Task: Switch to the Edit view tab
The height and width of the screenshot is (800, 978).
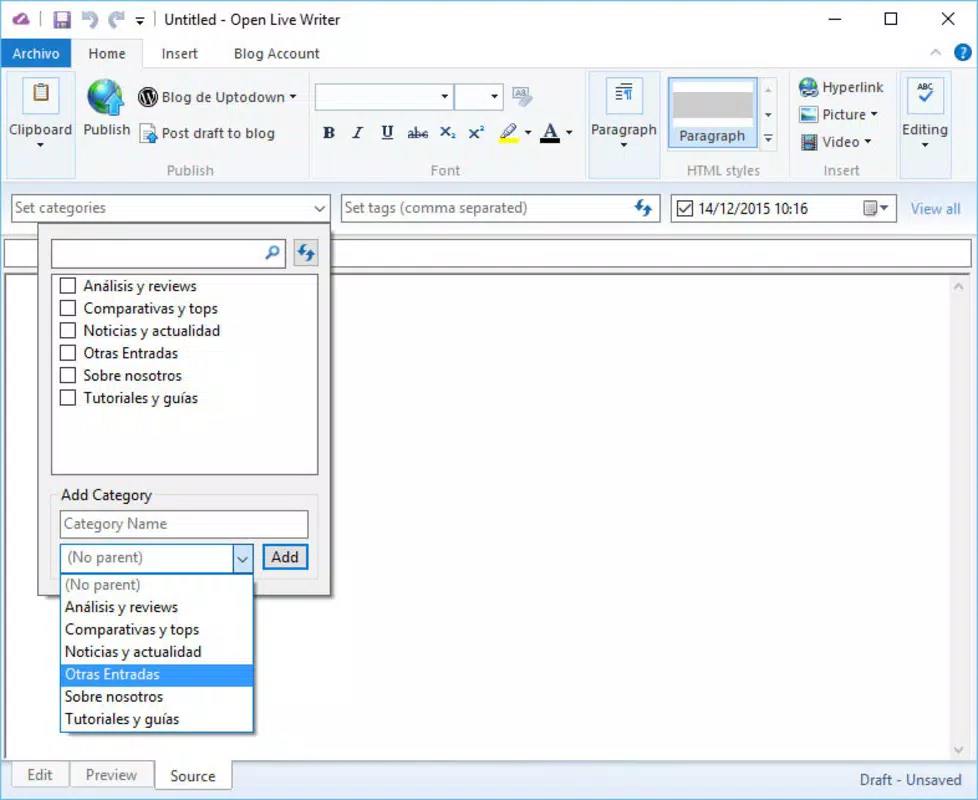Action: click(40, 775)
